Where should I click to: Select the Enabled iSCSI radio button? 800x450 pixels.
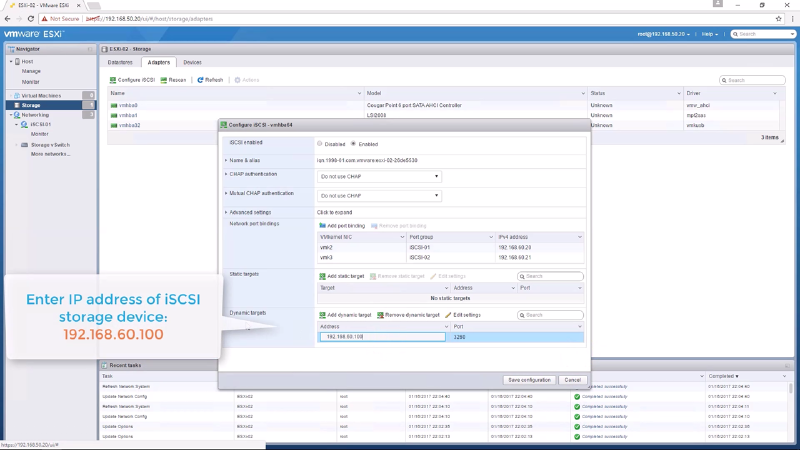[x=353, y=144]
